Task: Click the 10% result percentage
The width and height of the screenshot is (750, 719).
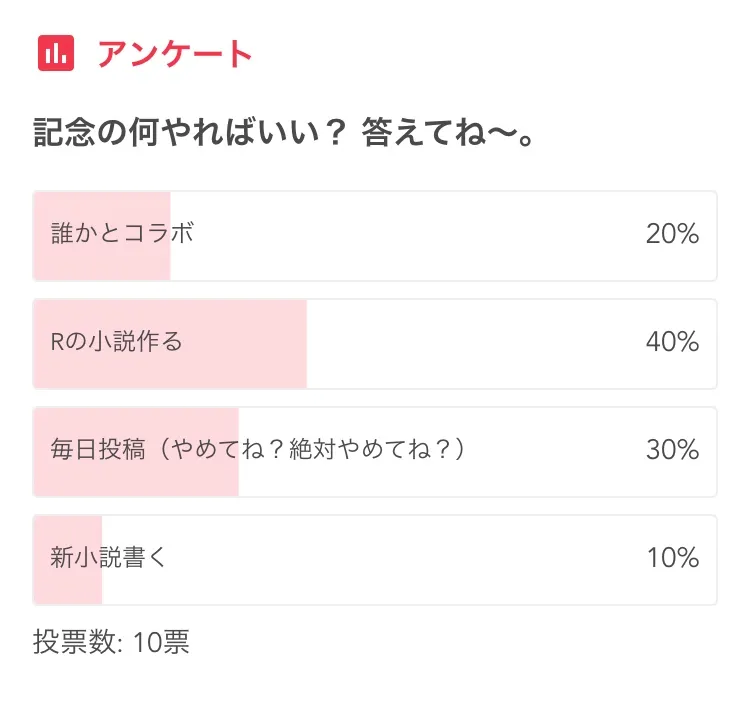Action: click(671, 559)
